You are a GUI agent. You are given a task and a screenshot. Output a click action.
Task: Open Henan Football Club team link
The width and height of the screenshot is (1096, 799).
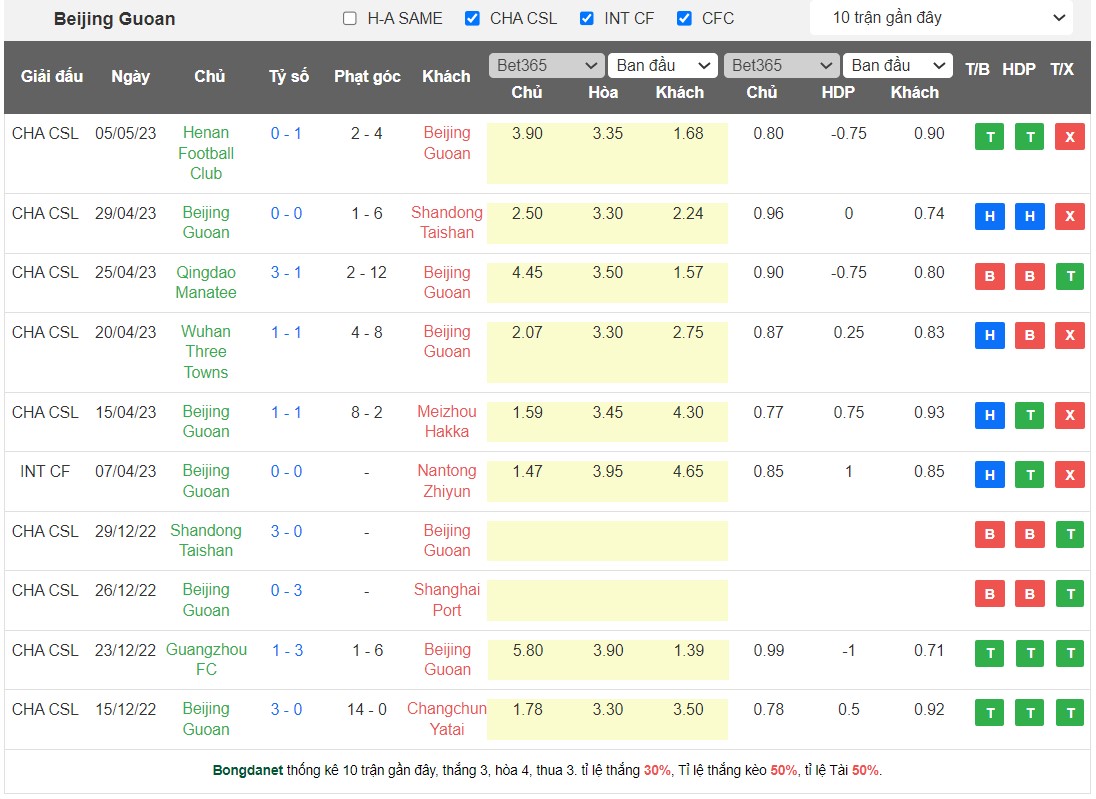(x=206, y=153)
